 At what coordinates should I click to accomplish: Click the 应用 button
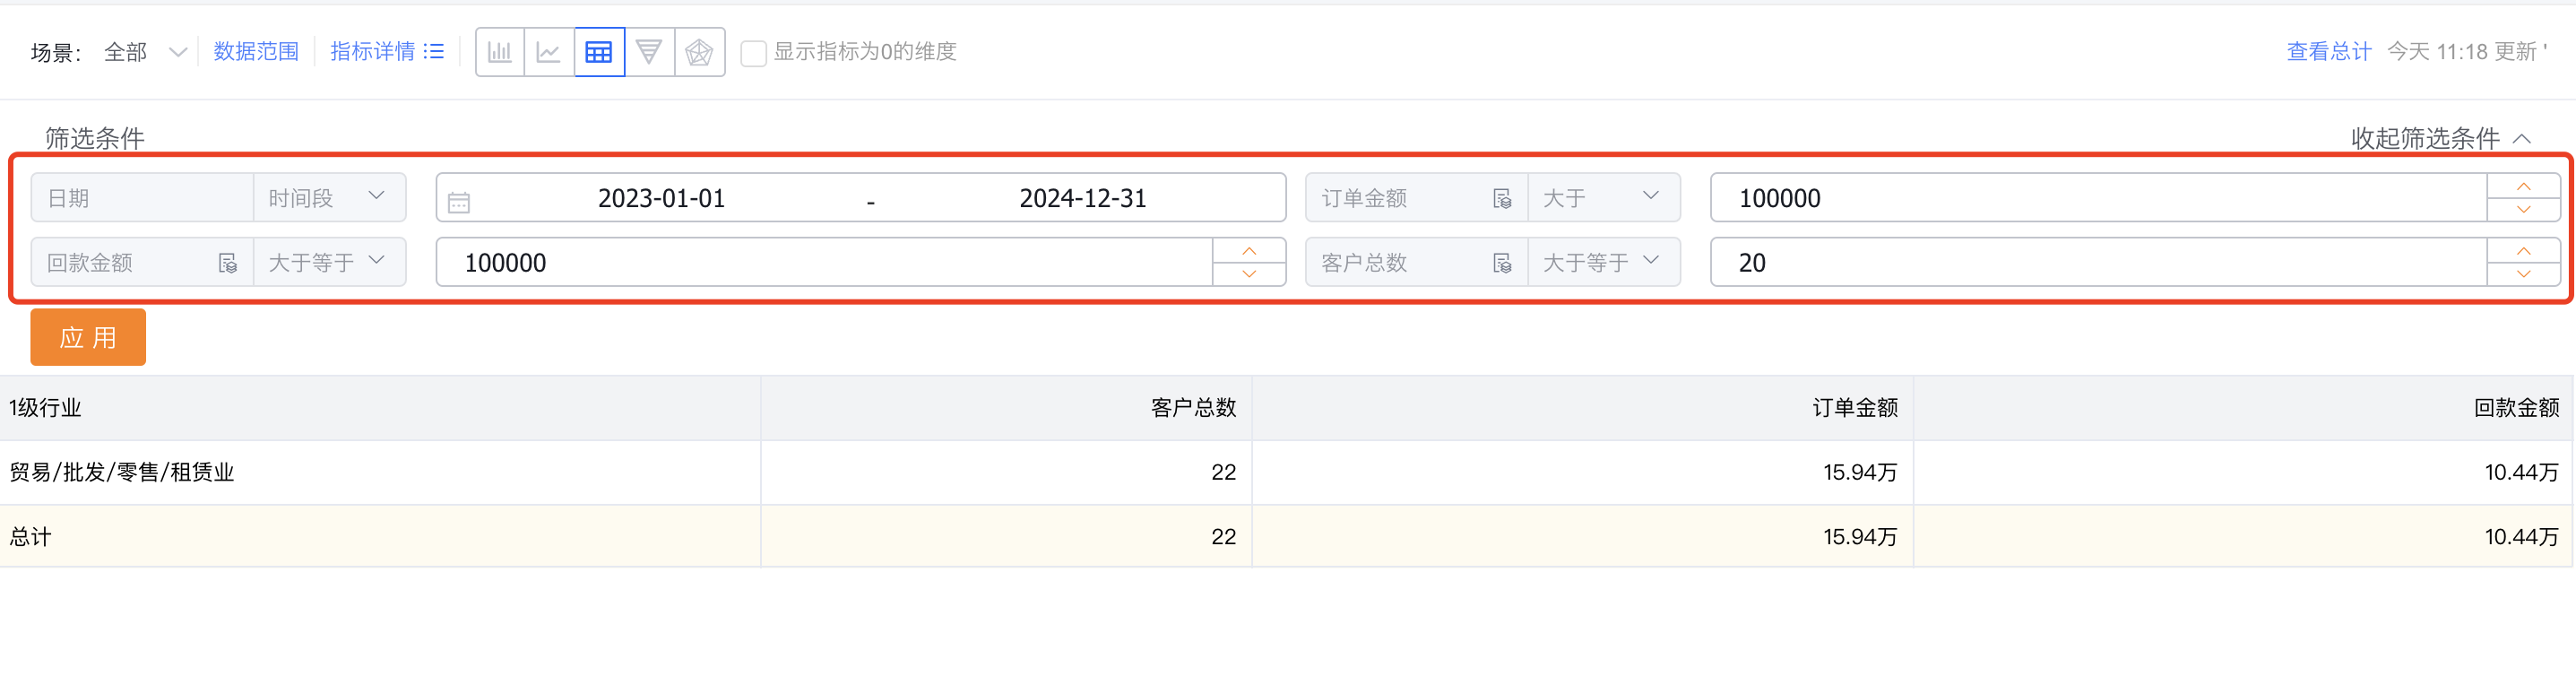click(x=88, y=337)
